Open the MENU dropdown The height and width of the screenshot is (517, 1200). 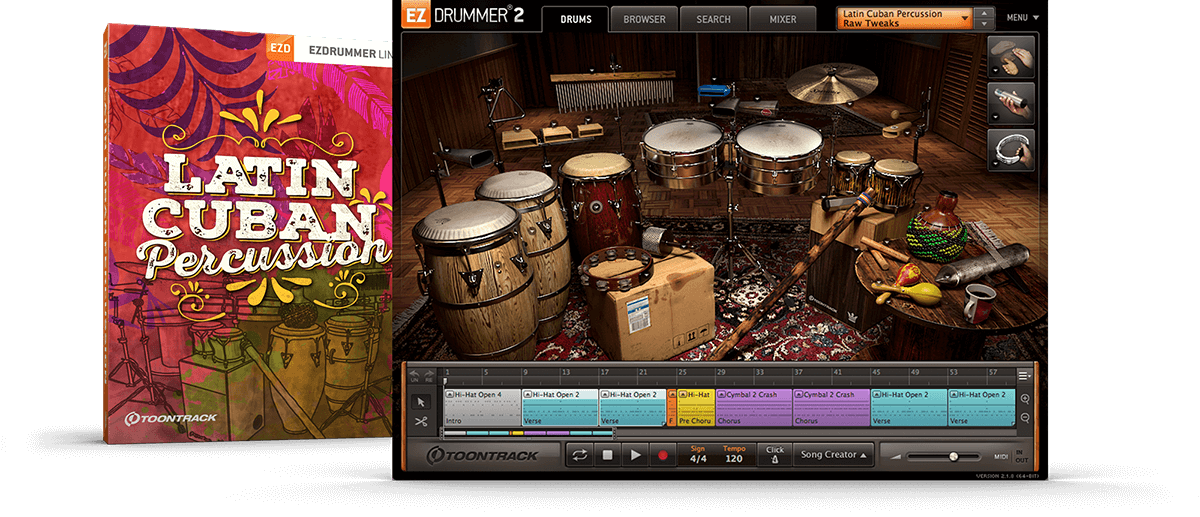pyautogui.click(x=1022, y=18)
